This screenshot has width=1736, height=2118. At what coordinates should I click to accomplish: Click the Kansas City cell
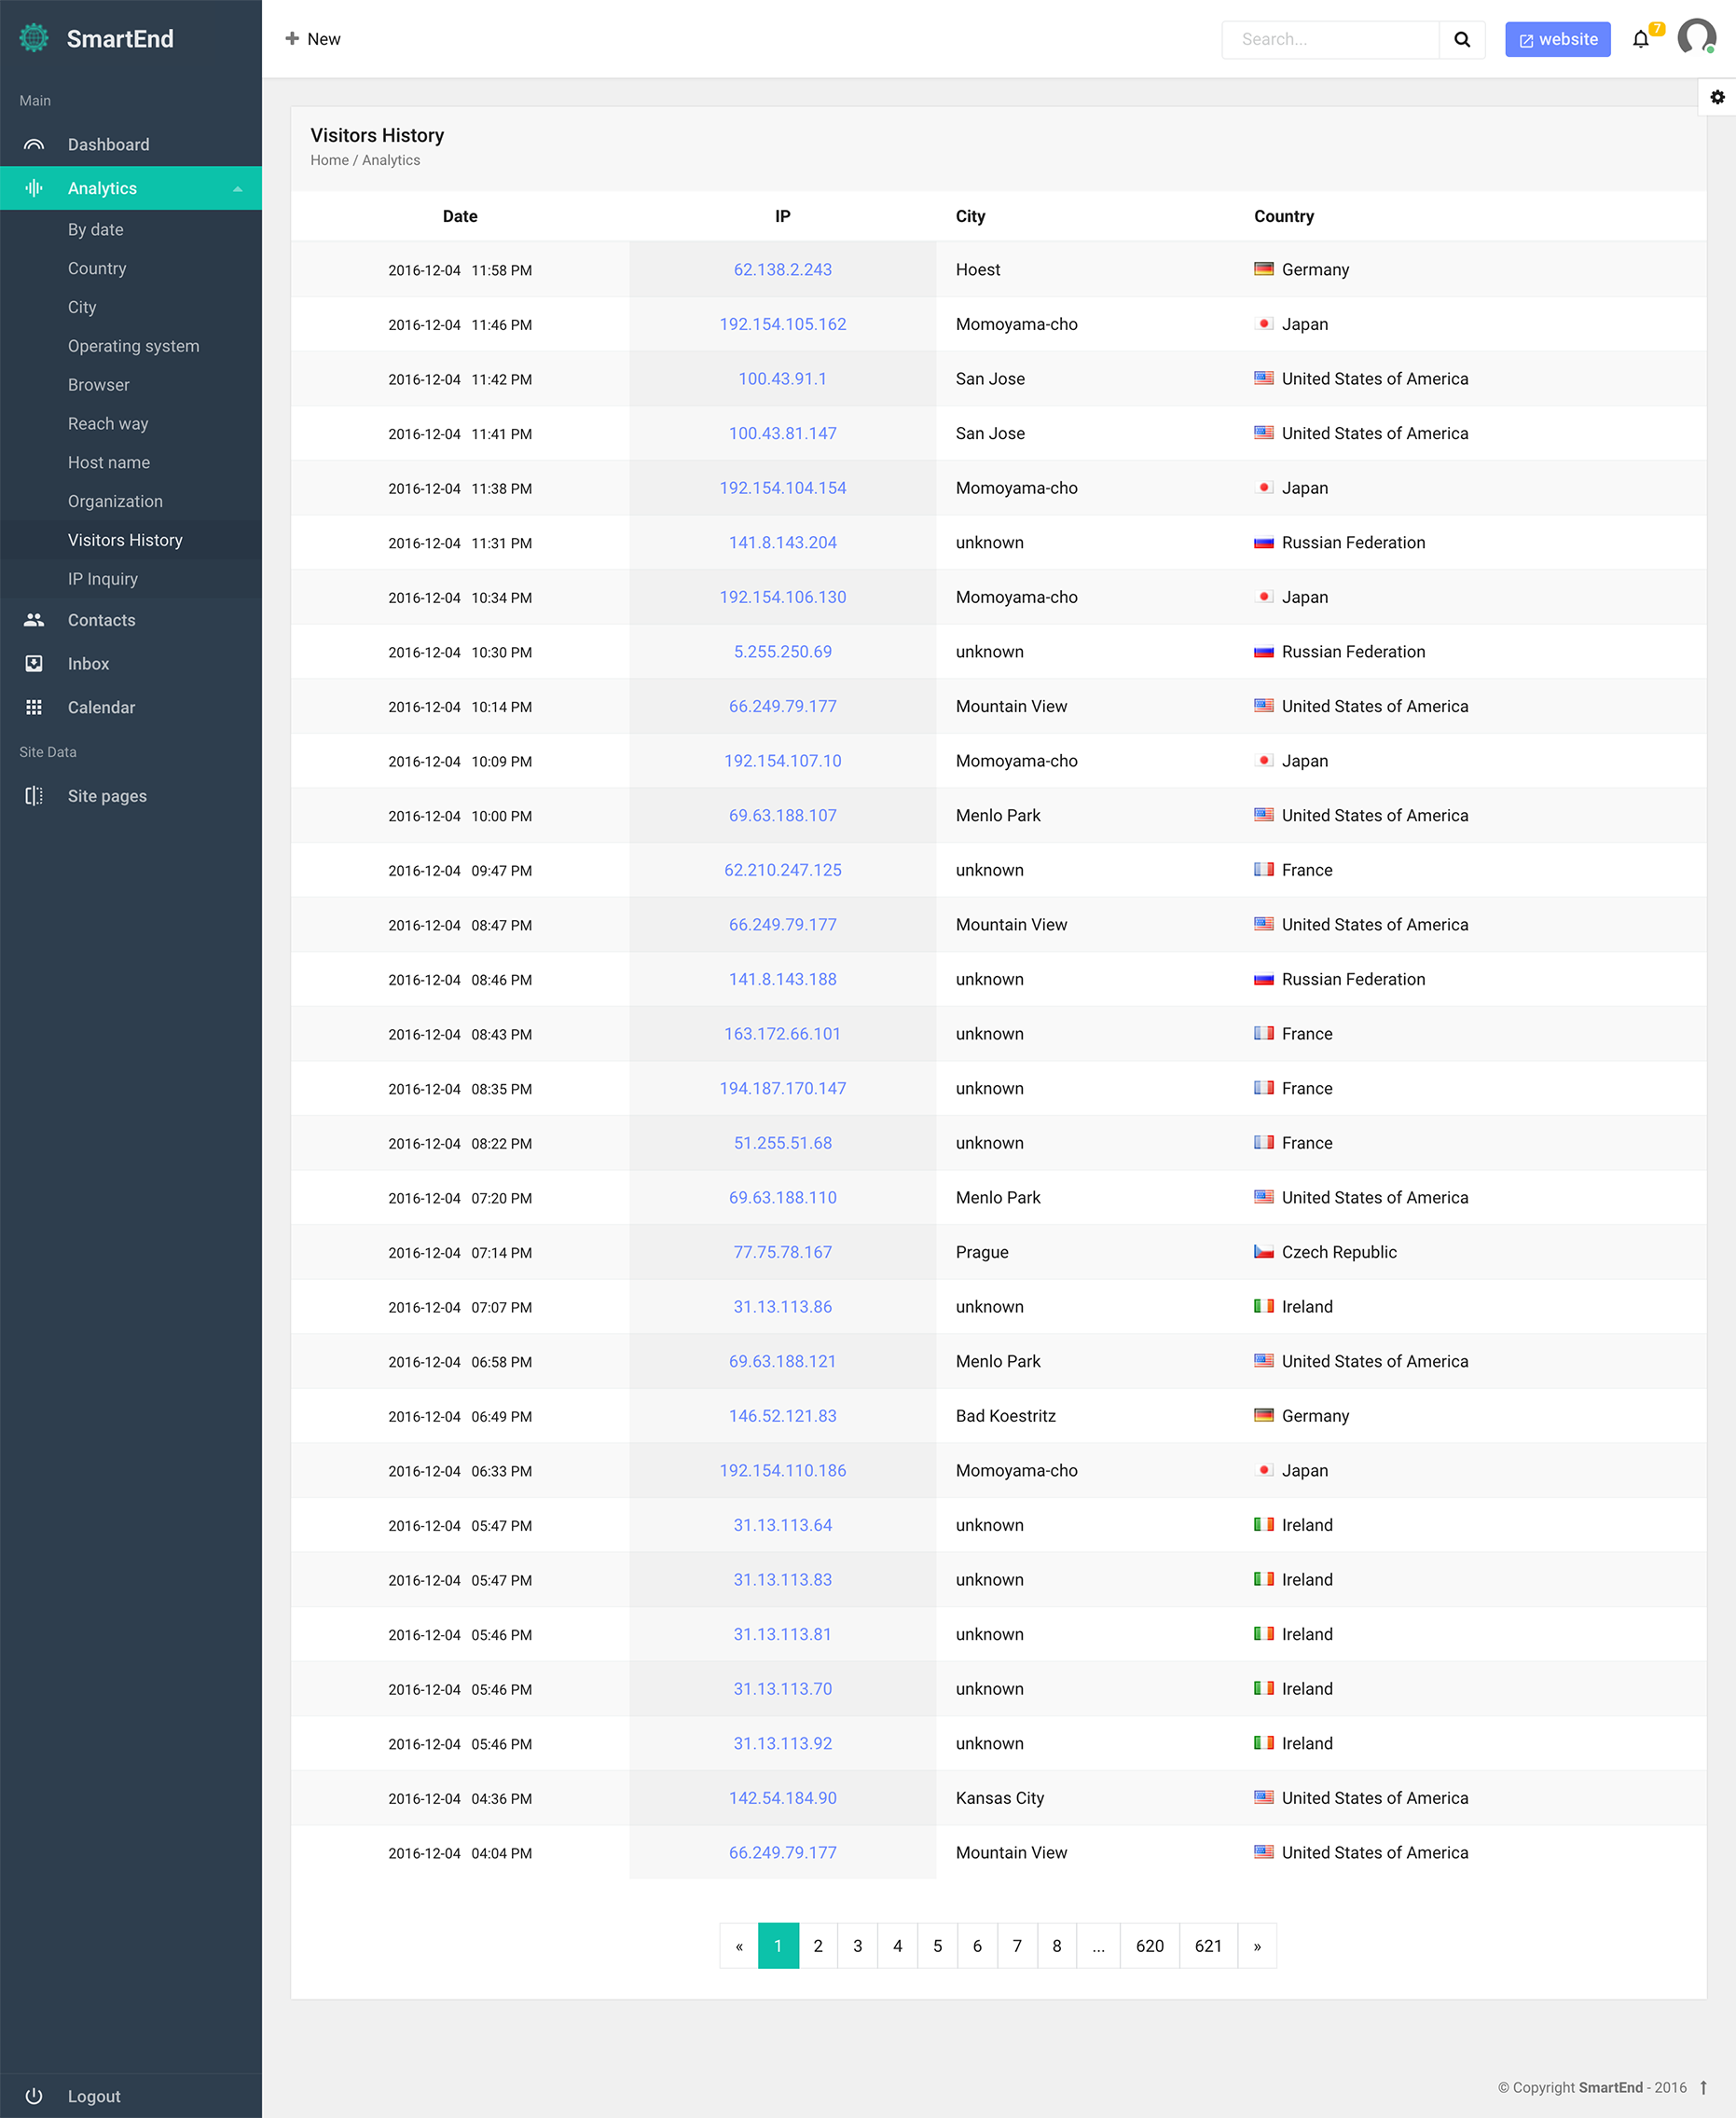point(999,1798)
